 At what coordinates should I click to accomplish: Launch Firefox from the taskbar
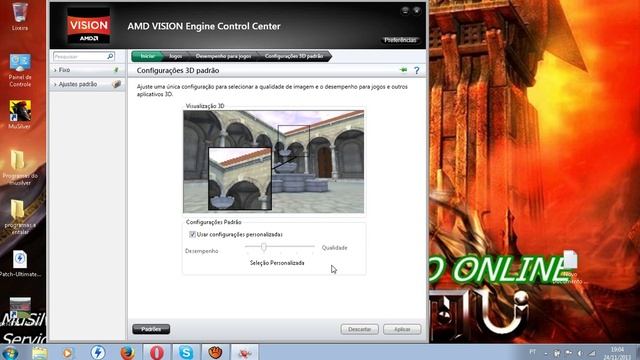pyautogui.click(x=127, y=353)
